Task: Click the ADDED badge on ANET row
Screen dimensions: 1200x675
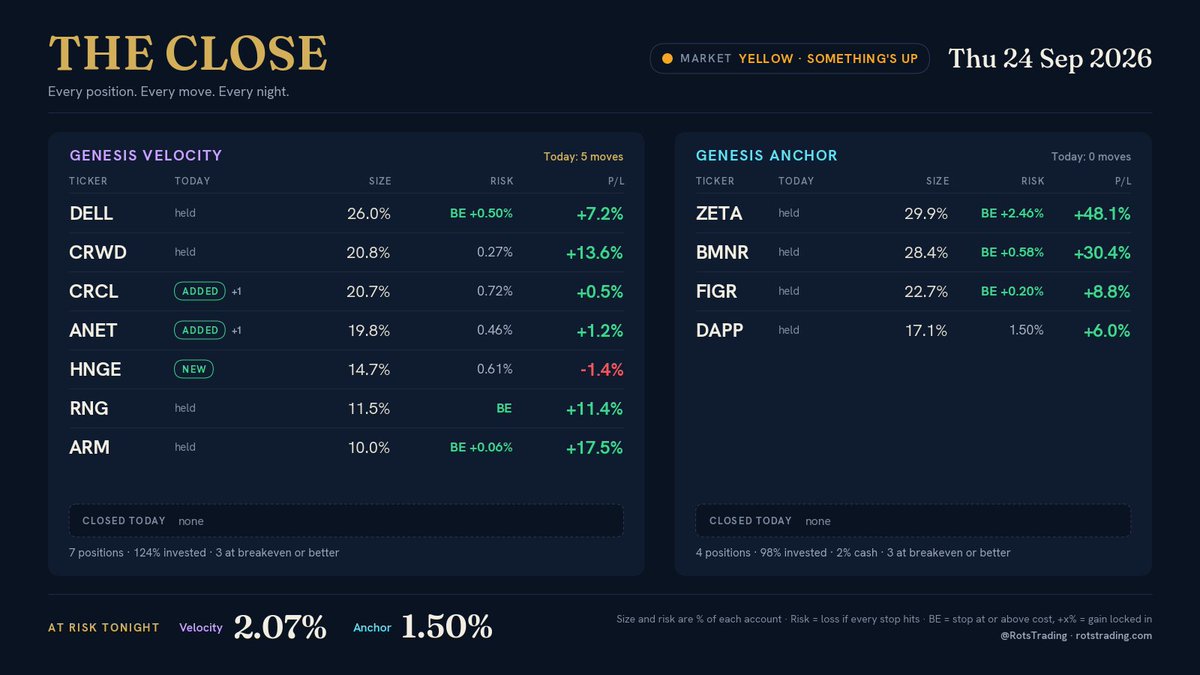Action: tap(200, 330)
